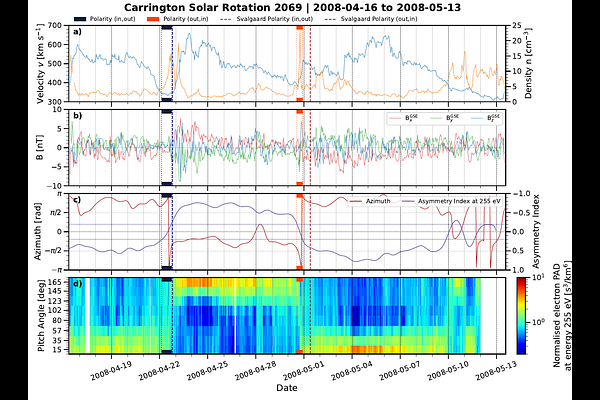Click panel label "b)"

[x=77, y=115]
